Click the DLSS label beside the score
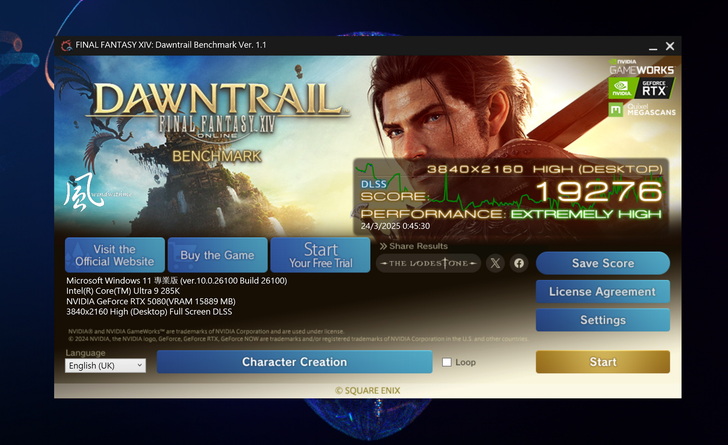This screenshot has height=445, width=728. pos(374,184)
